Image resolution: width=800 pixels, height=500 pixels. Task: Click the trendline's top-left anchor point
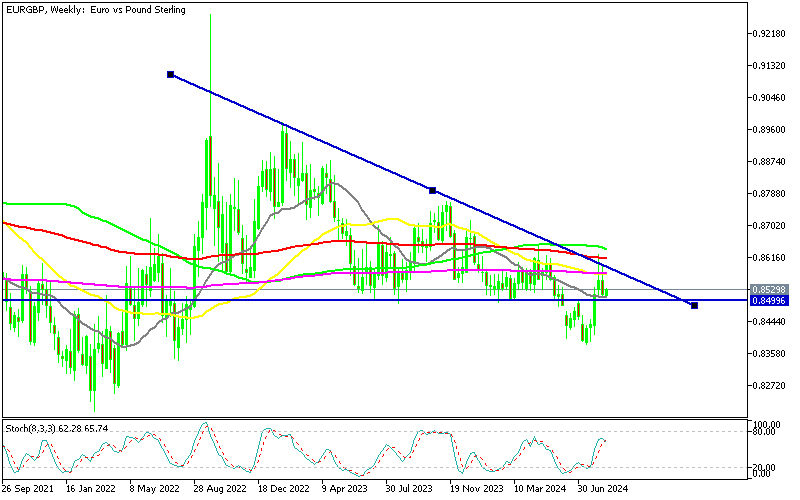(171, 74)
